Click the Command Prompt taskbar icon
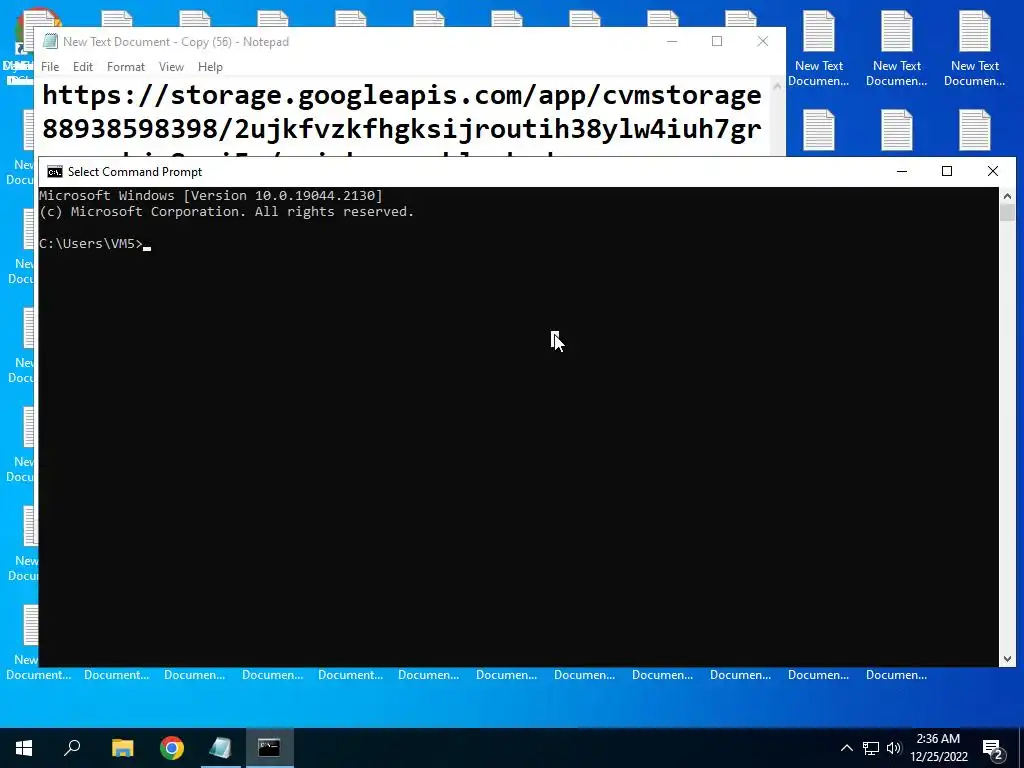 pyautogui.click(x=269, y=748)
